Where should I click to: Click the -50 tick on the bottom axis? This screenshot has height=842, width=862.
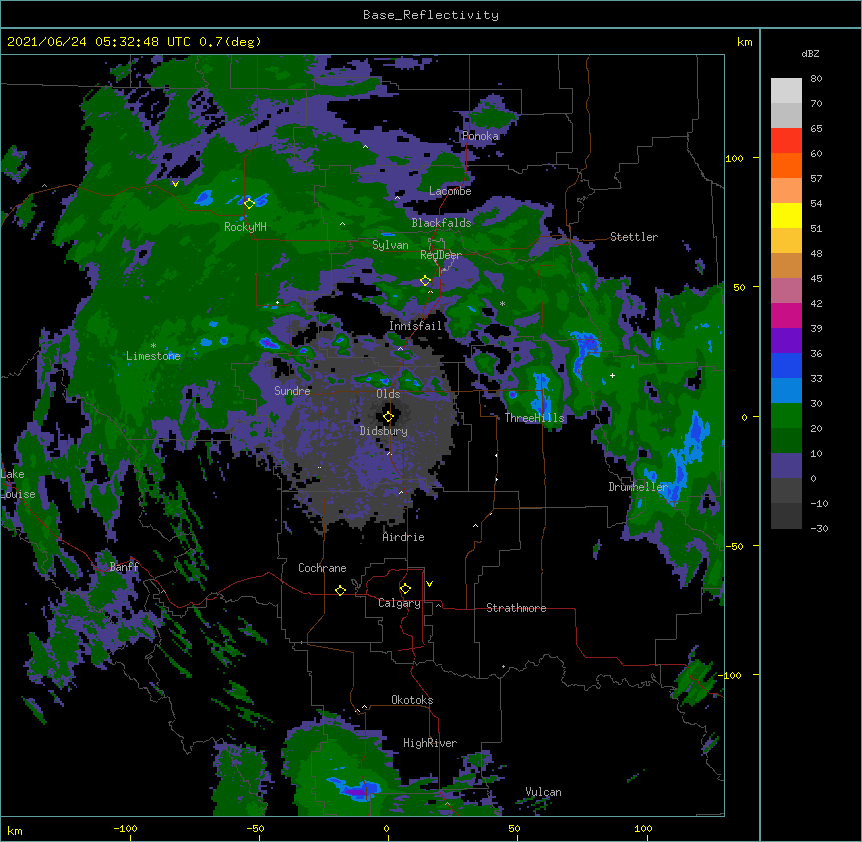click(255, 828)
